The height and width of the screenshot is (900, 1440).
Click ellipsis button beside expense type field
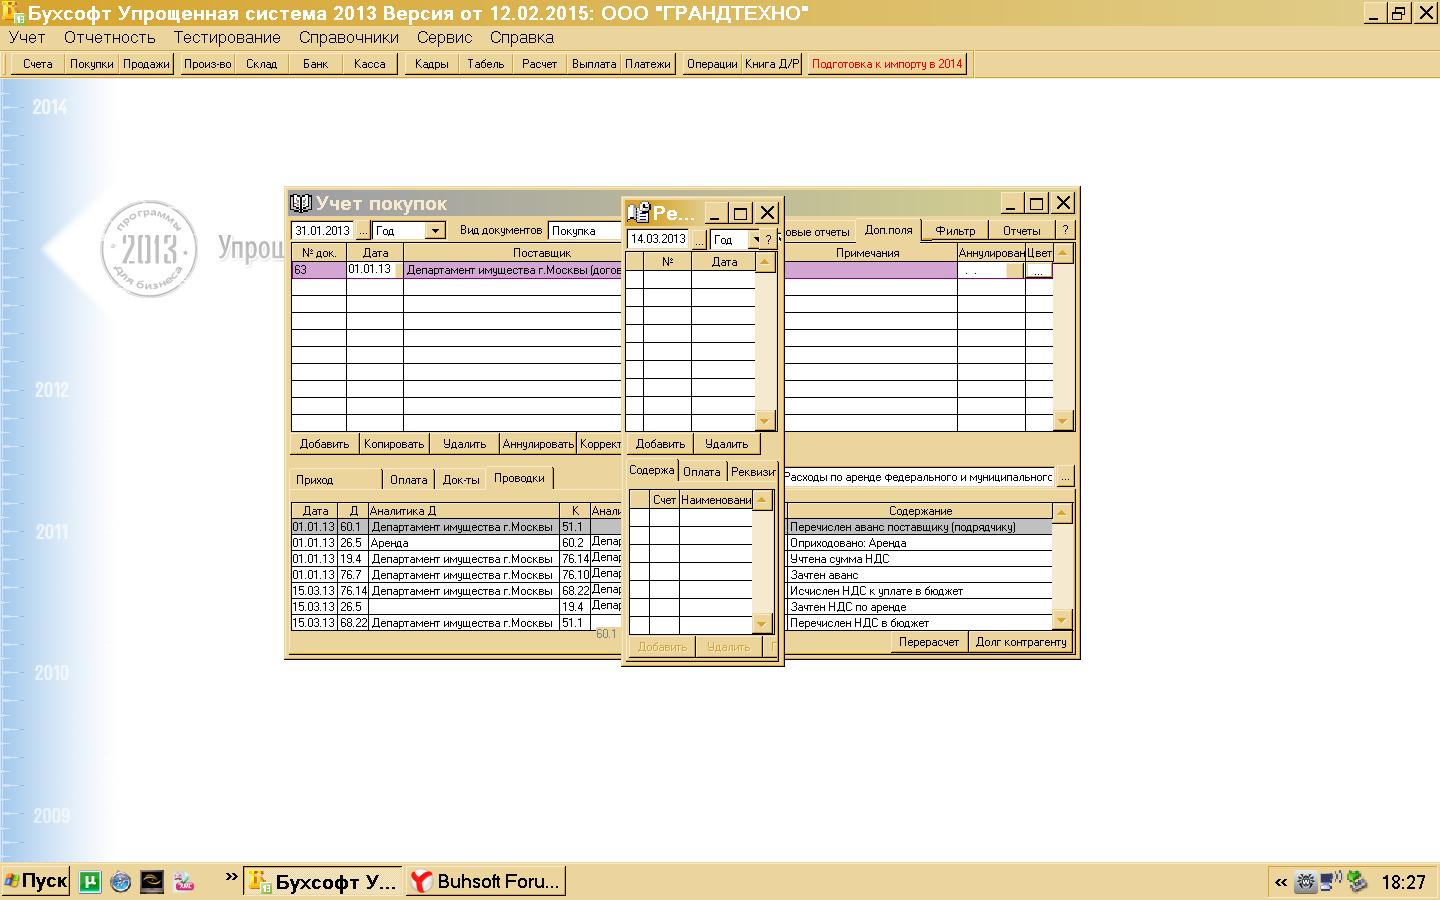1065,477
